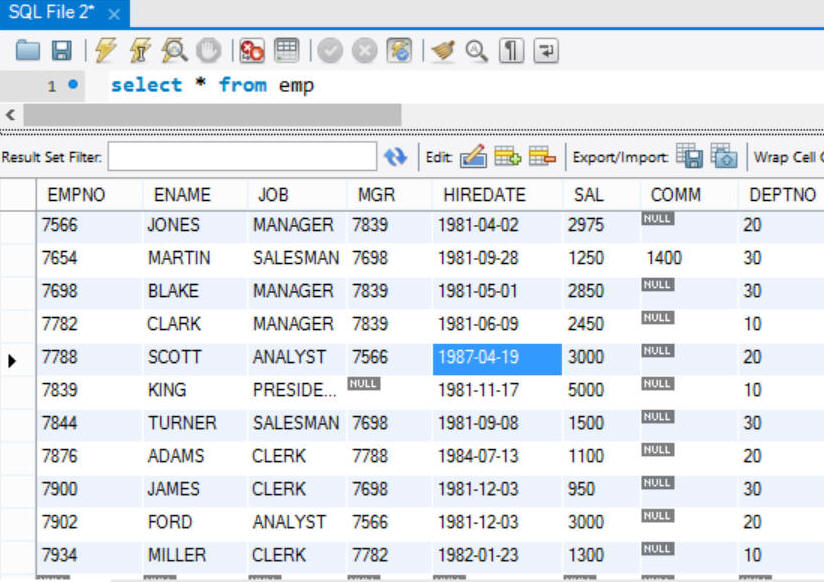Close the SQL File 2* tab
The height and width of the screenshot is (582, 824).
coord(114,15)
